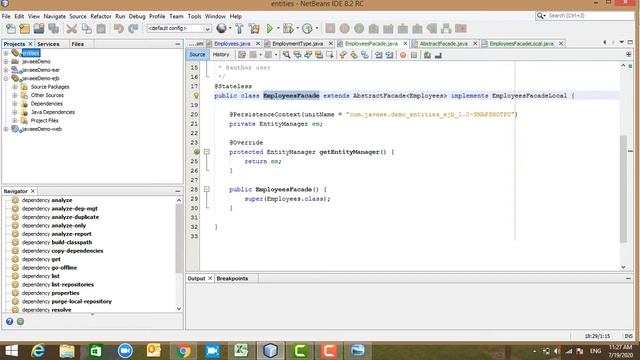This screenshot has height=360, width=640.
Task: Click the Debug Project icon
Action: pos(288,29)
